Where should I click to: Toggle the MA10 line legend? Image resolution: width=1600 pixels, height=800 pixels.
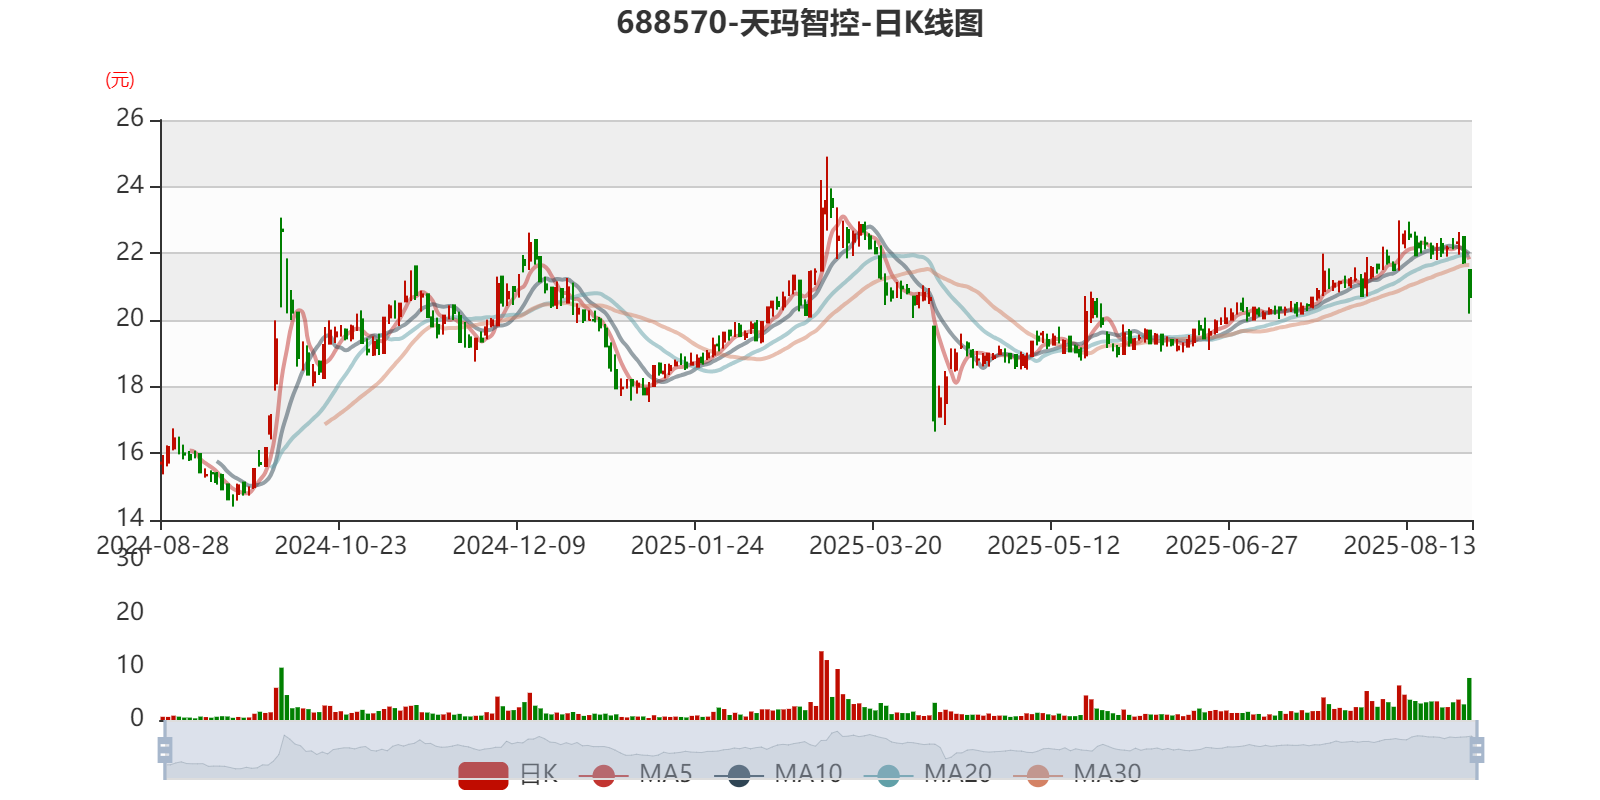pos(778,774)
